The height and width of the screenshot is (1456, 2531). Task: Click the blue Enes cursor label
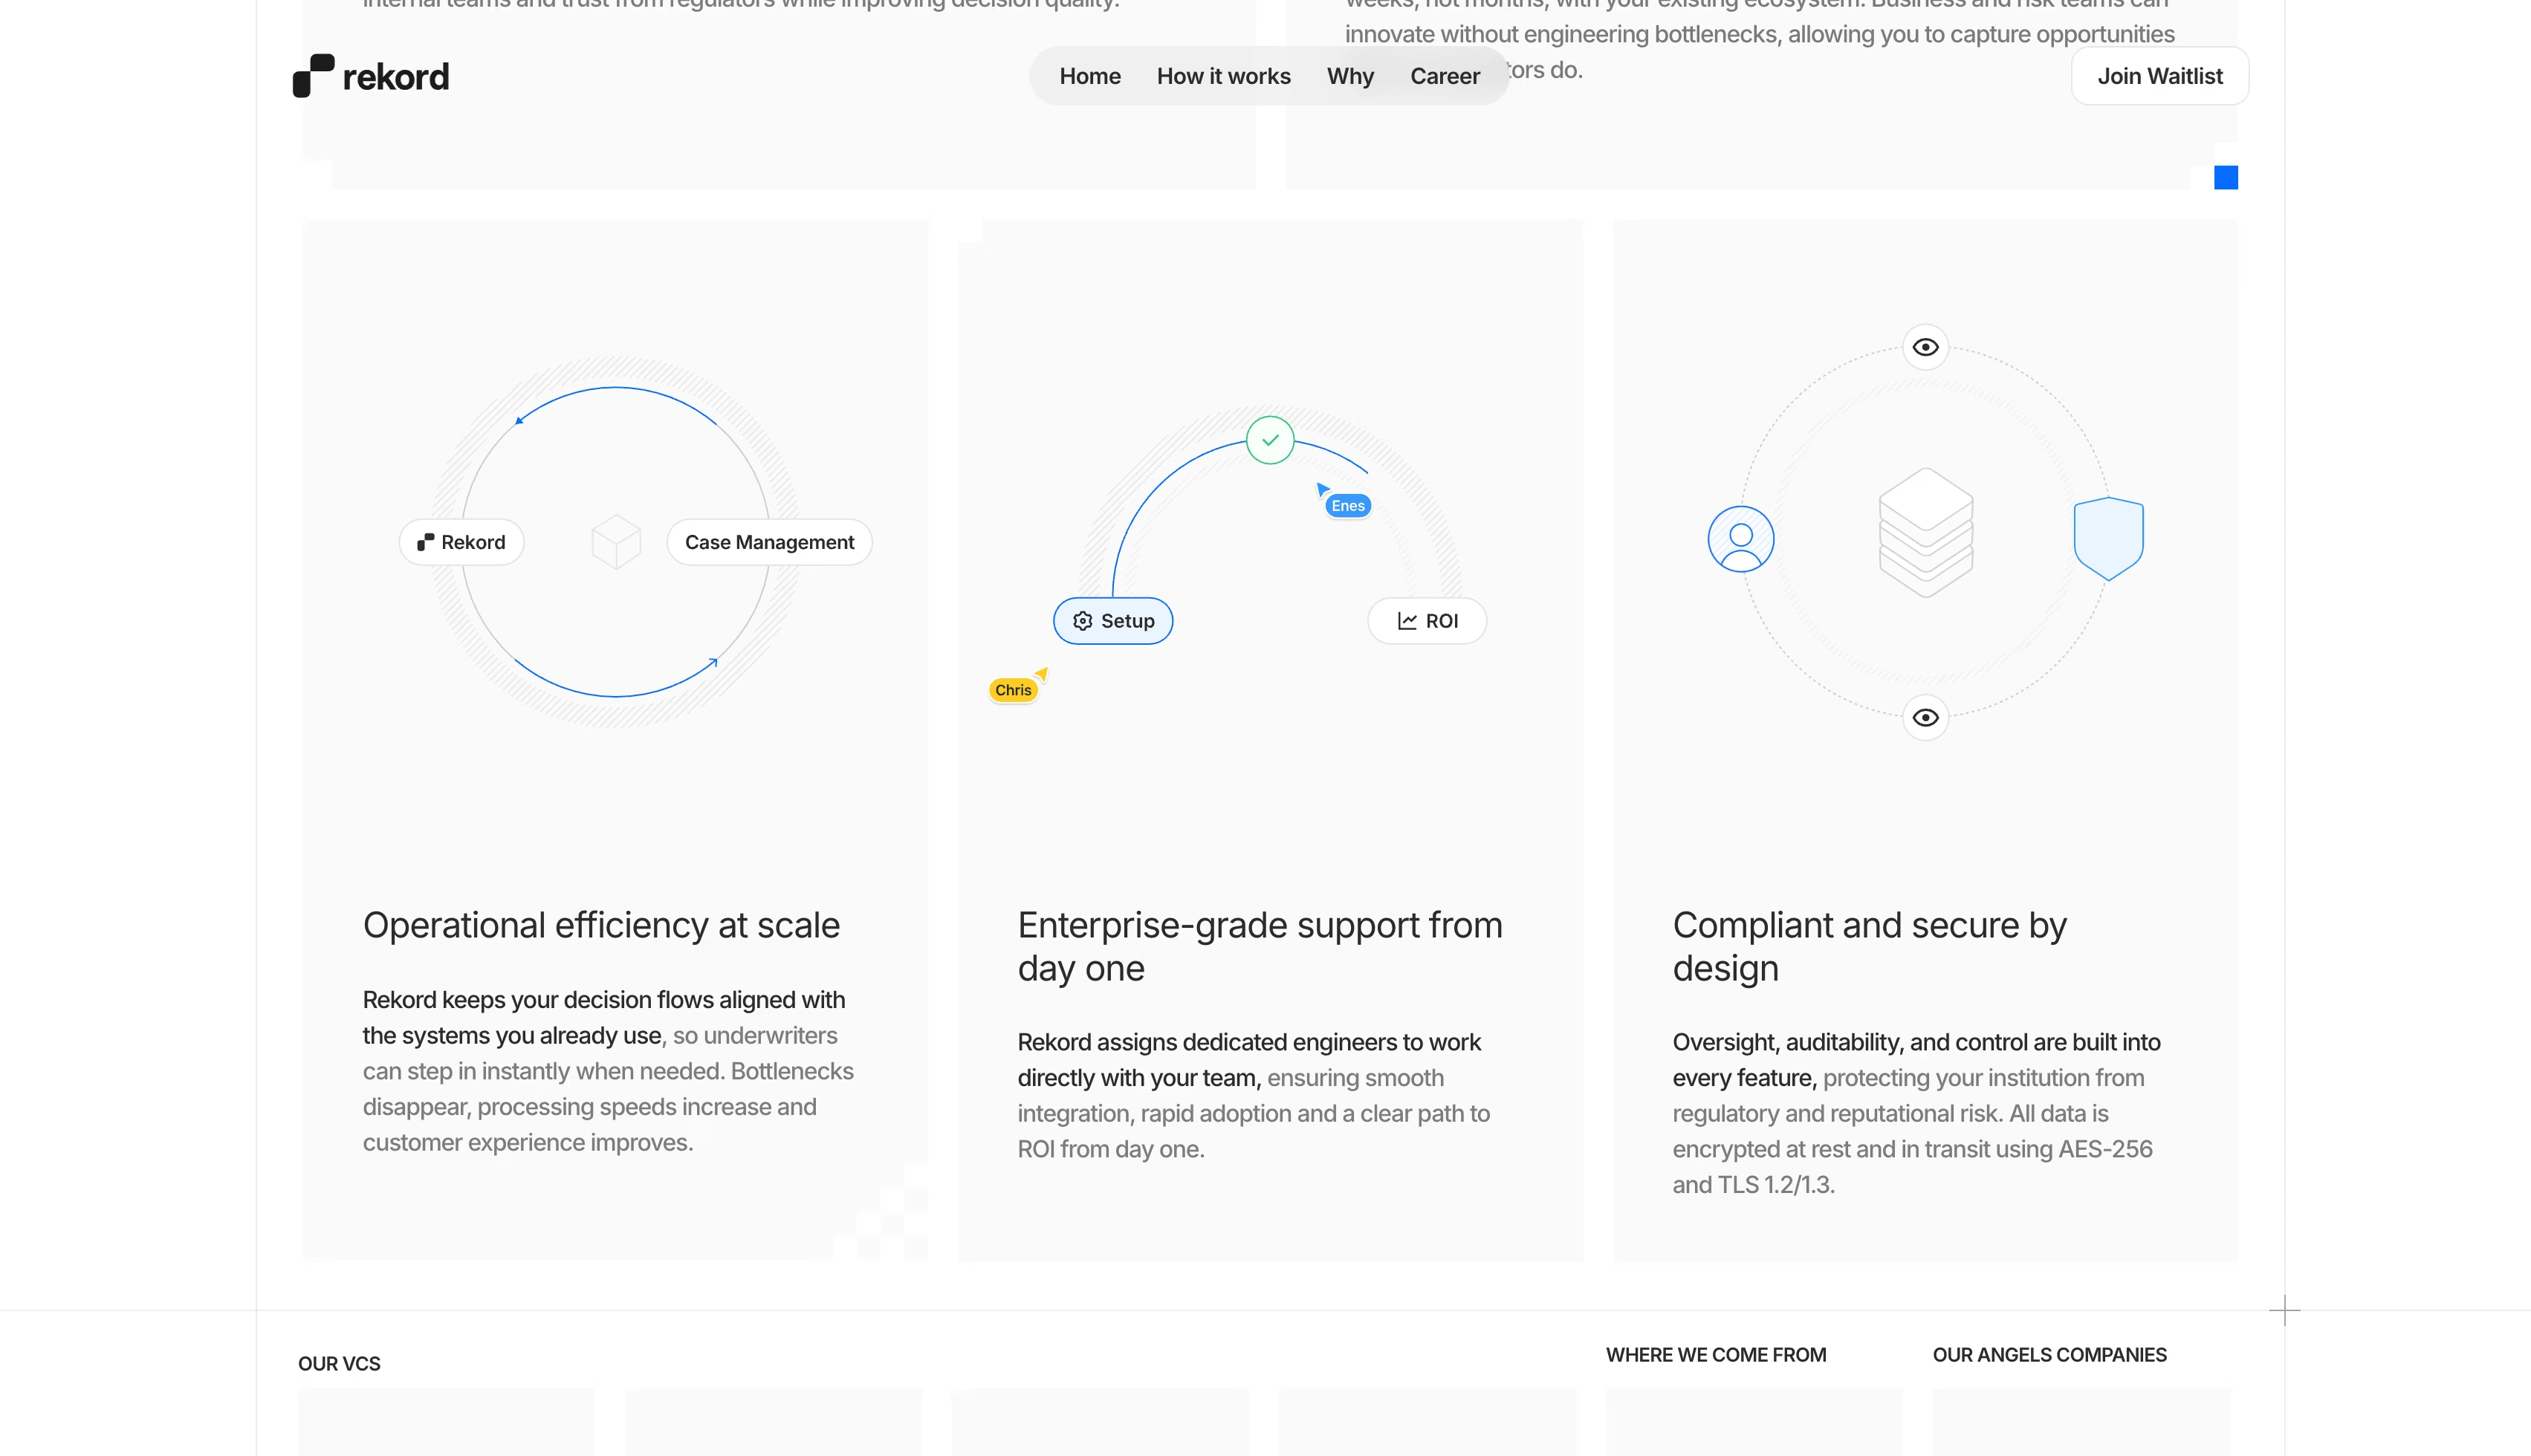pyautogui.click(x=1347, y=506)
